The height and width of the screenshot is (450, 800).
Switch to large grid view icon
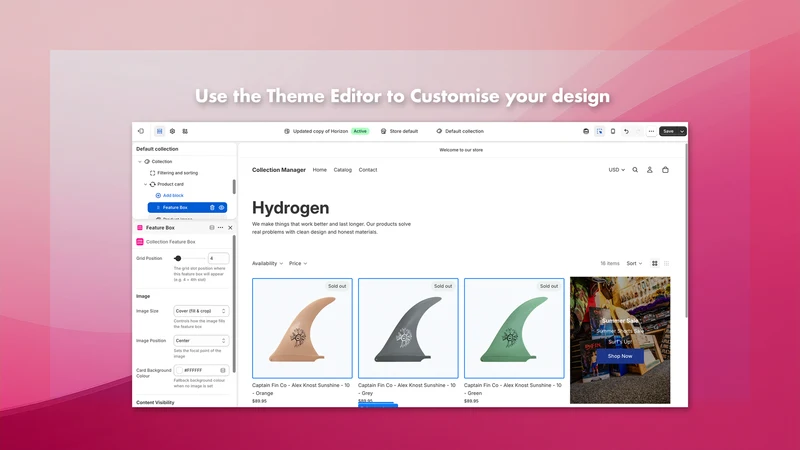[x=655, y=263]
